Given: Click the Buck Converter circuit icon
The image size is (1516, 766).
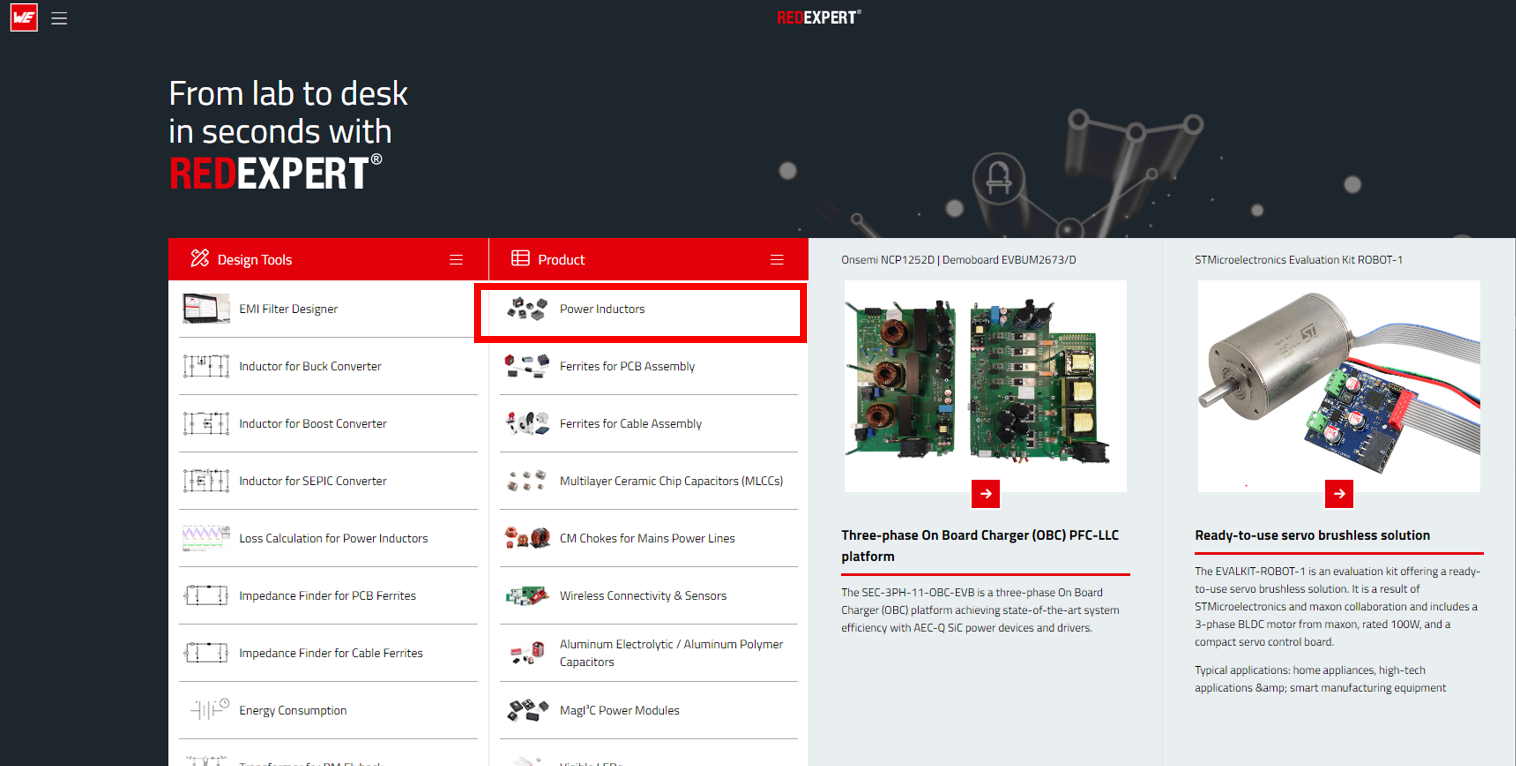Looking at the screenshot, I should [206, 366].
